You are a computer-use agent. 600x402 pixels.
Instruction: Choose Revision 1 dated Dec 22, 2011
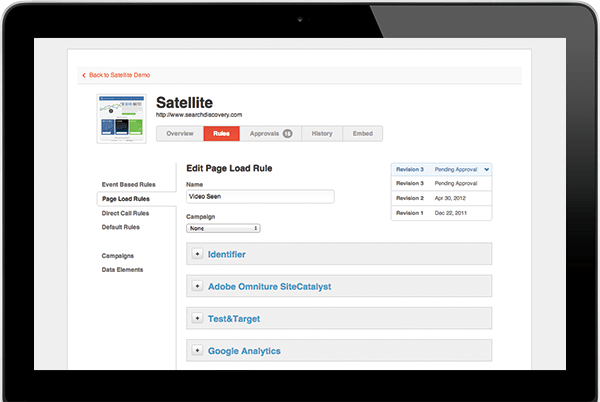tap(441, 212)
